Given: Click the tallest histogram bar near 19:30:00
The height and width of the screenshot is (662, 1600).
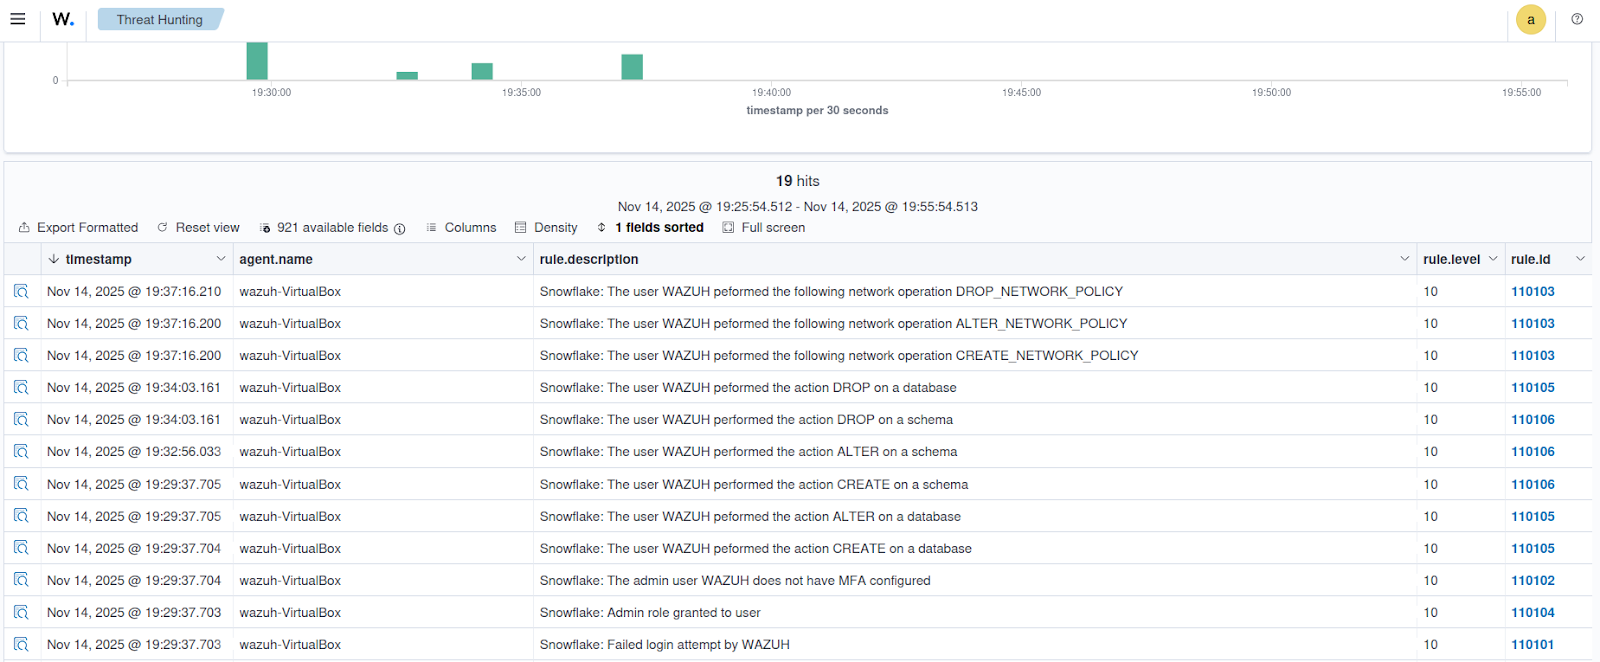Looking at the screenshot, I should tap(257, 61).
